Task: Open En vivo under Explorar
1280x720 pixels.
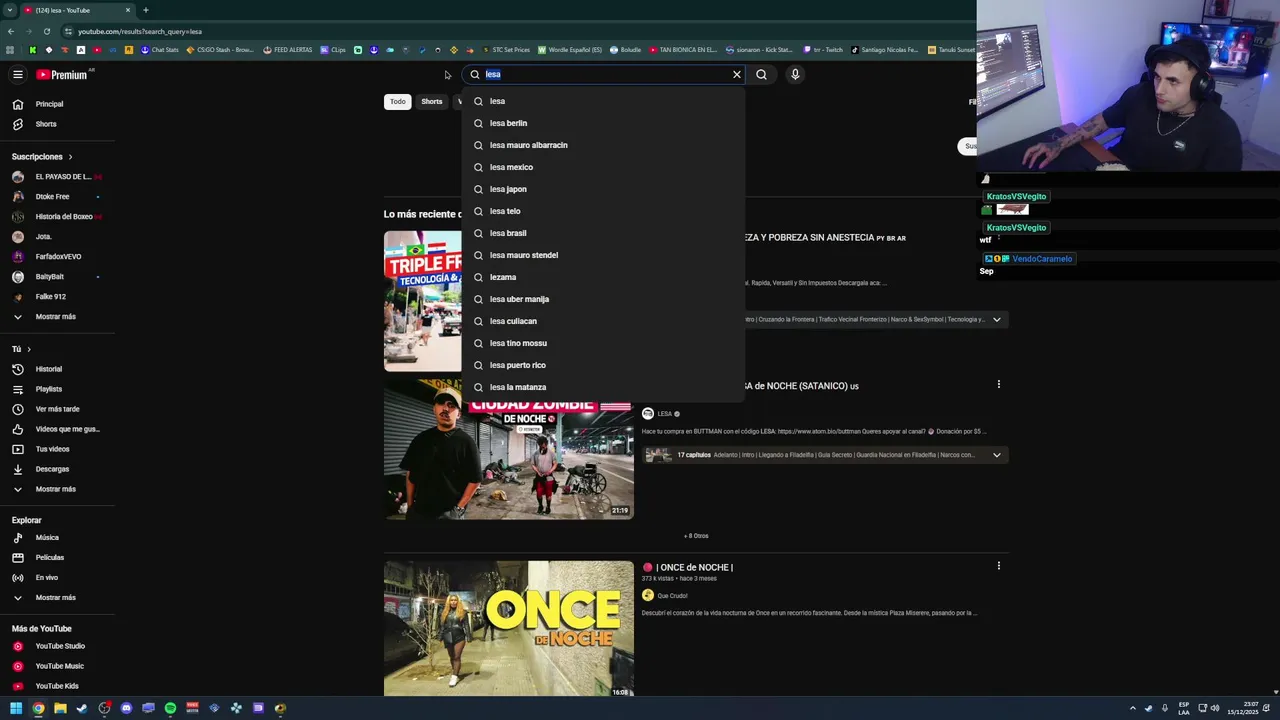Action: pos(46,578)
